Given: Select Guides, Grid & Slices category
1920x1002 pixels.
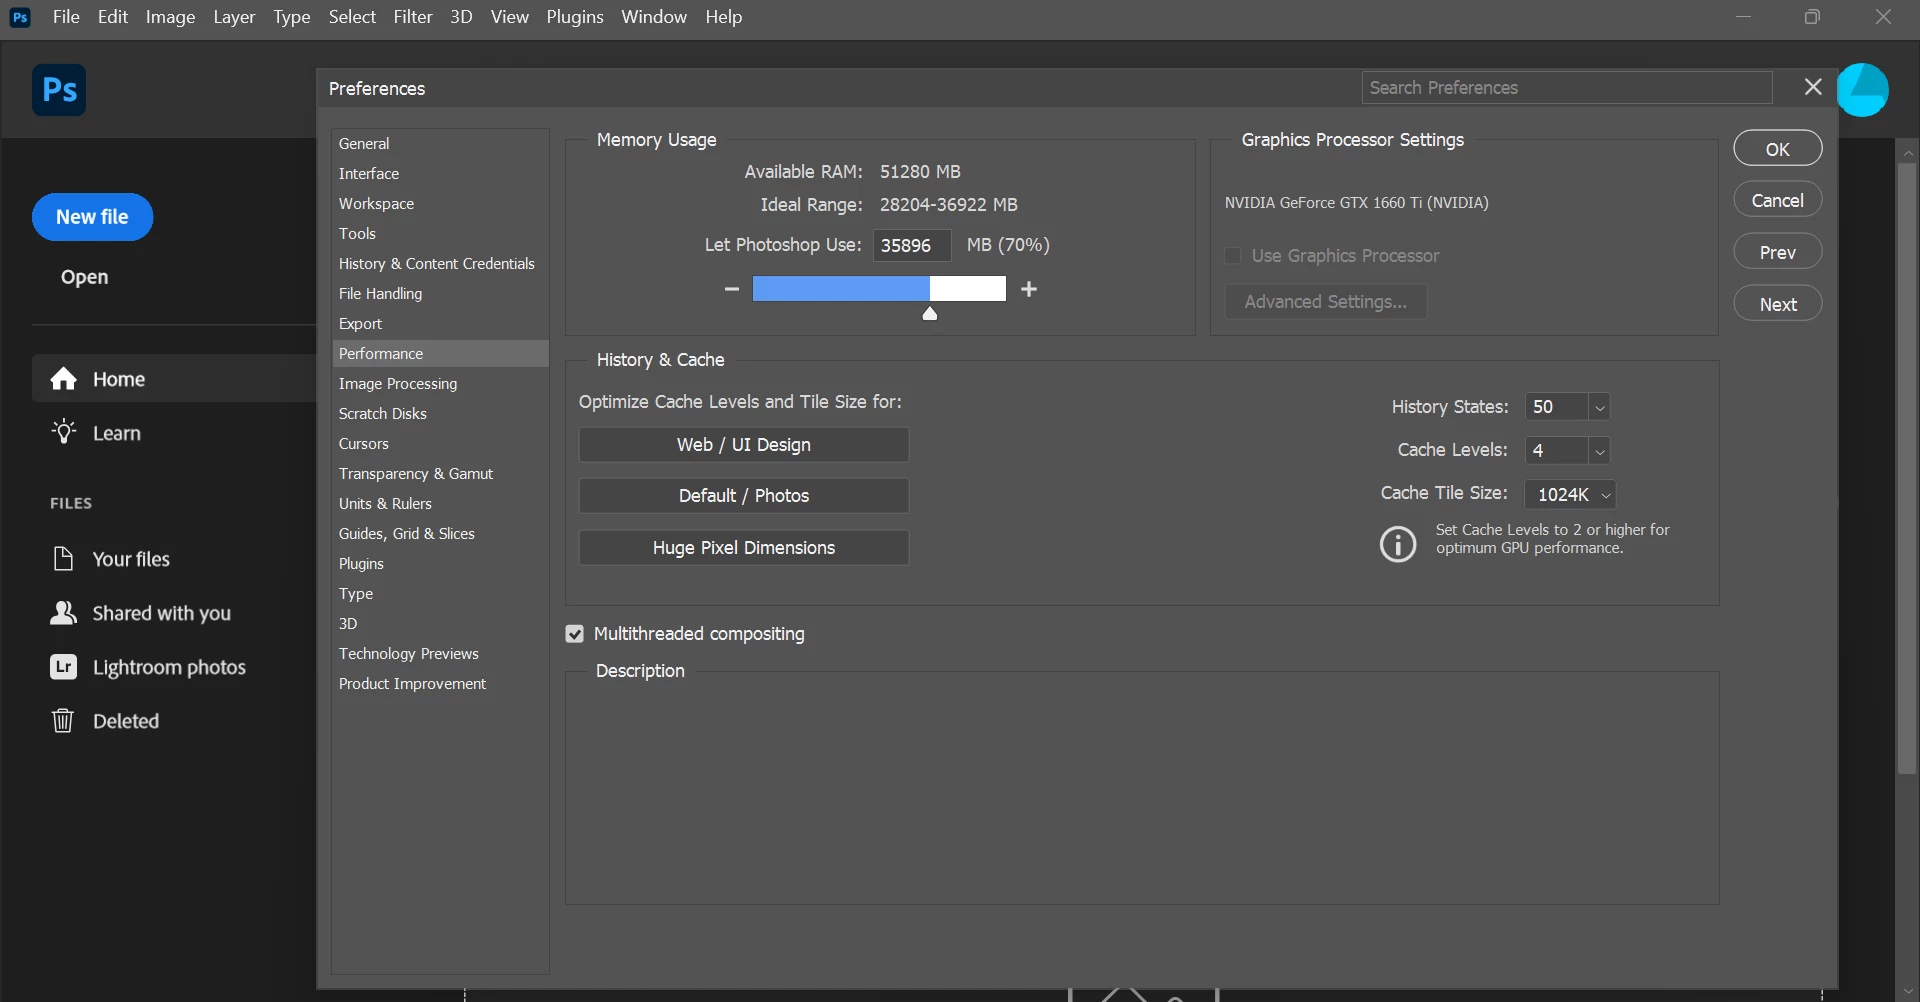Looking at the screenshot, I should (x=440, y=534).
